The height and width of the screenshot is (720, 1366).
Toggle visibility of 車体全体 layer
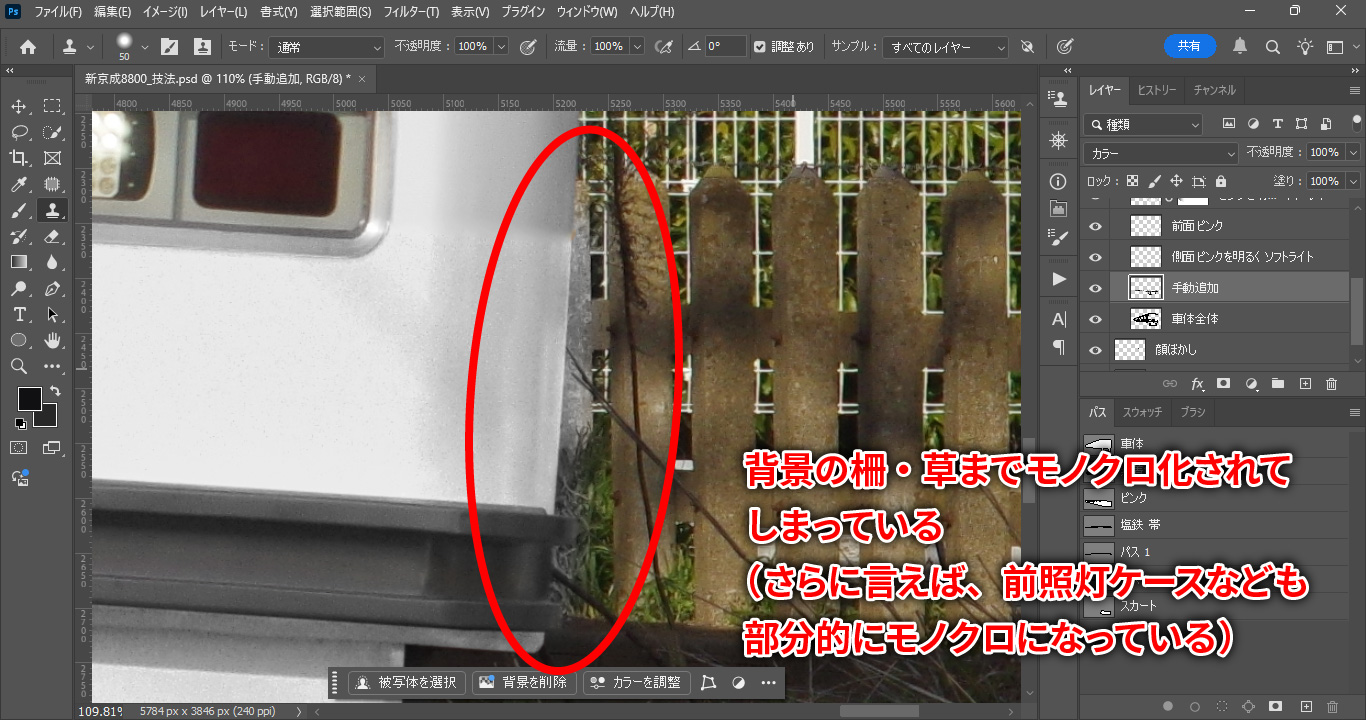tap(1095, 319)
